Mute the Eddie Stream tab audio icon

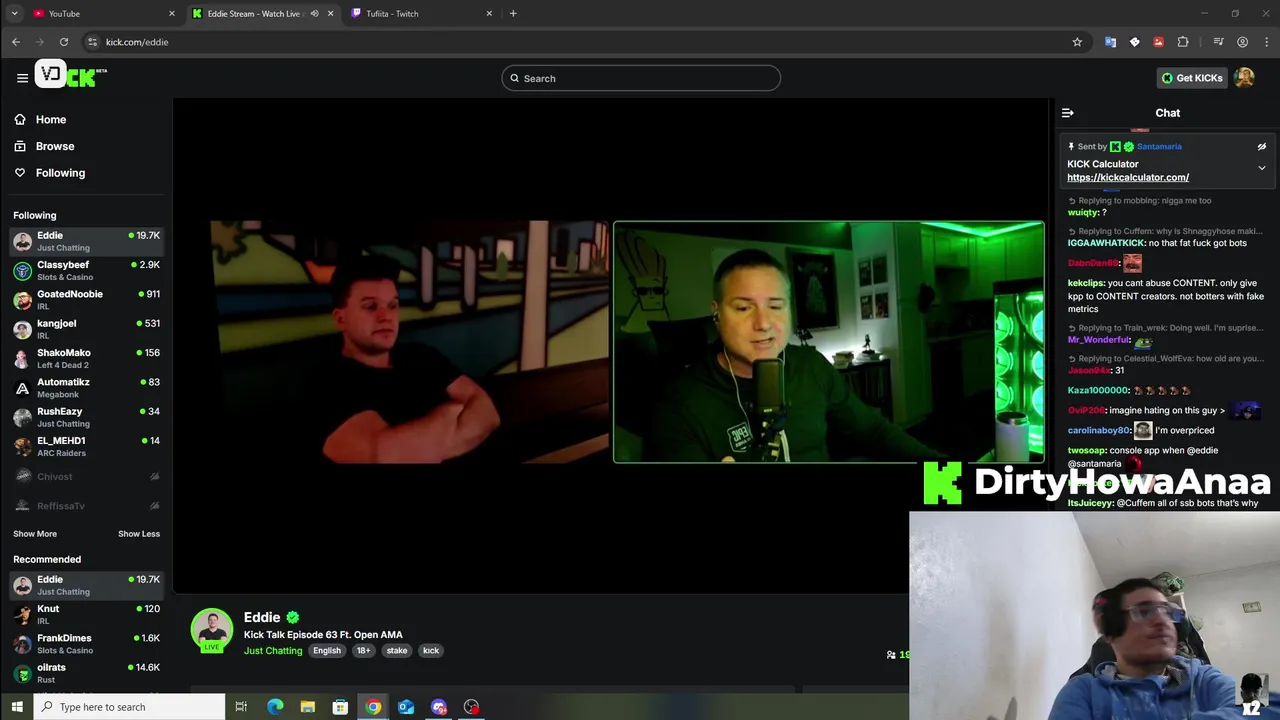(314, 14)
